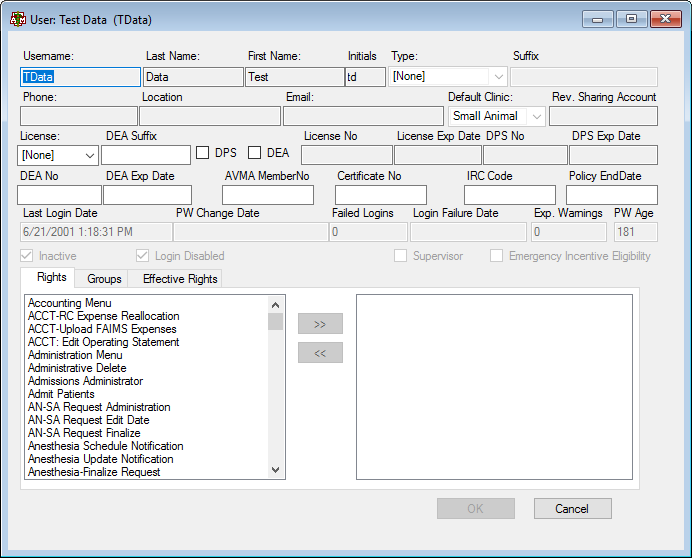Click the Email field
The height and width of the screenshot is (558, 692).
pos(363,116)
